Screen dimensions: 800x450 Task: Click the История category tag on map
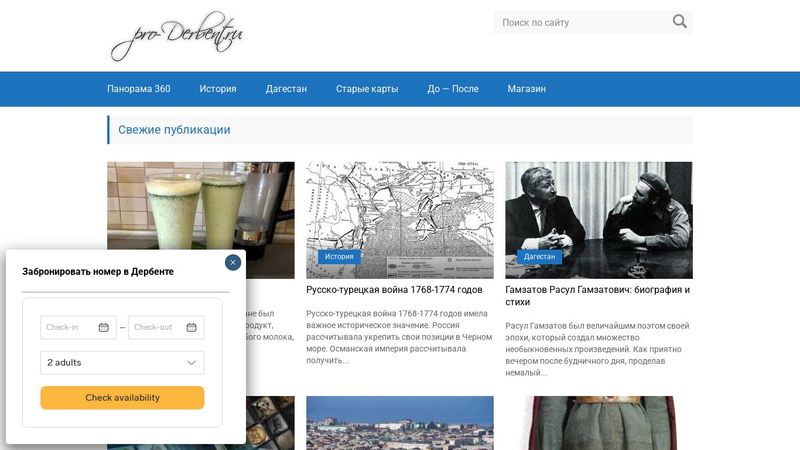pyautogui.click(x=339, y=257)
